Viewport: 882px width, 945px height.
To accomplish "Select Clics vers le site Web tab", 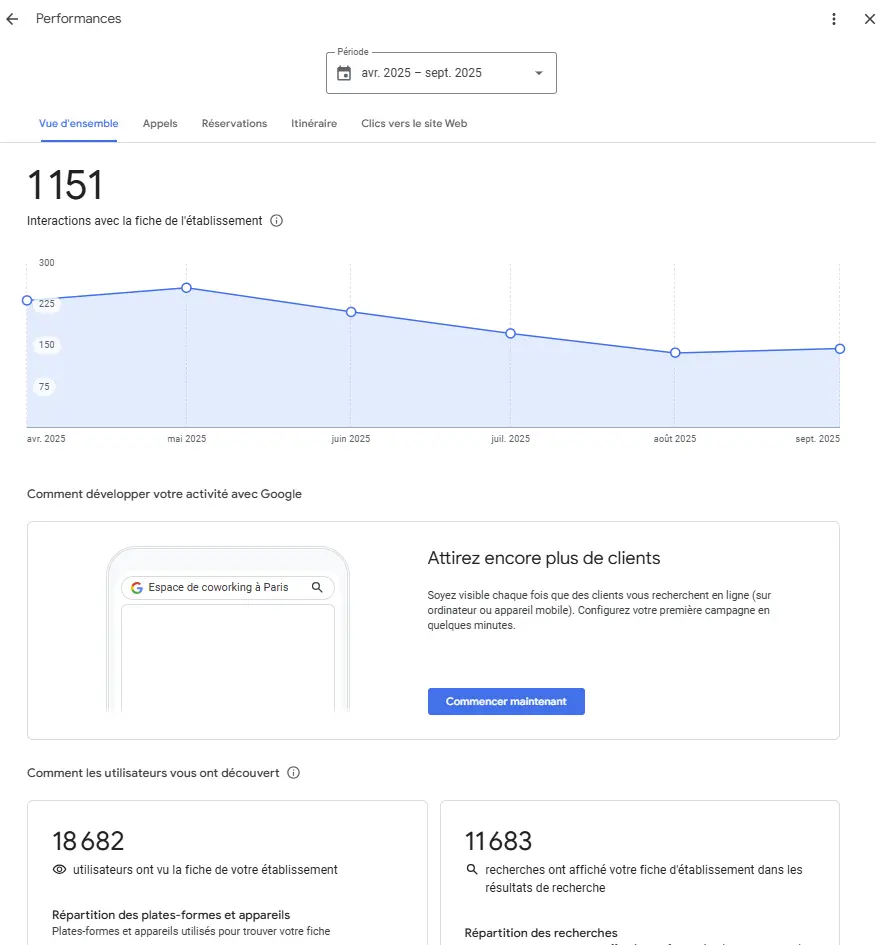I will point(414,124).
